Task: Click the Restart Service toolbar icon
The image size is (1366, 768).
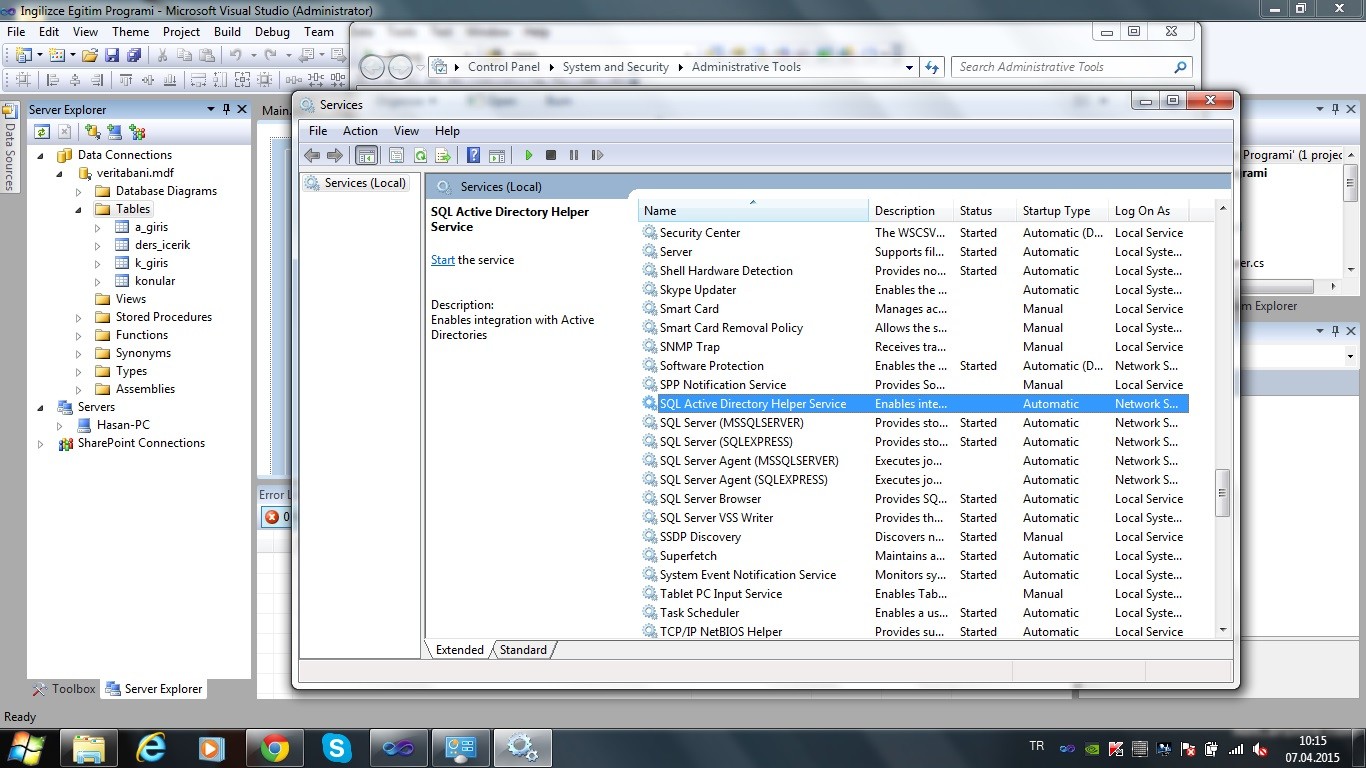Action: click(597, 155)
